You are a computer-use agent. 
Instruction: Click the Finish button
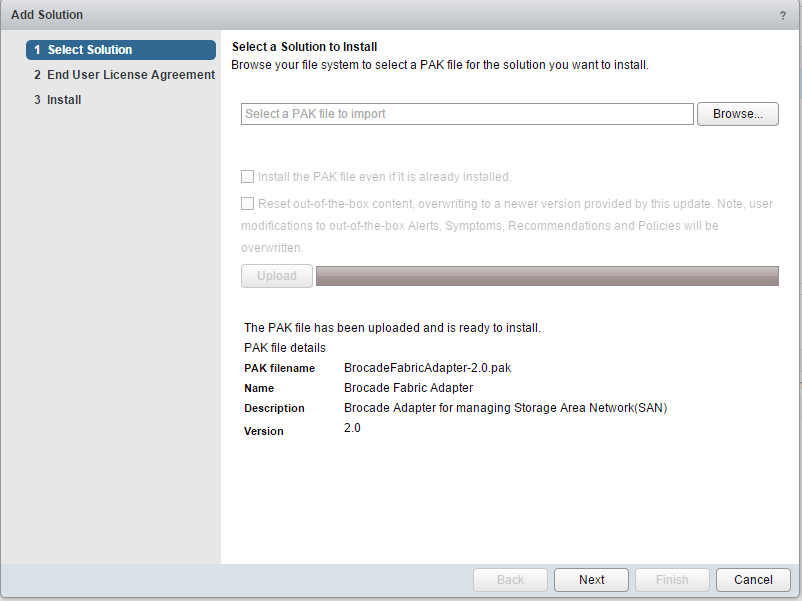pos(672,580)
